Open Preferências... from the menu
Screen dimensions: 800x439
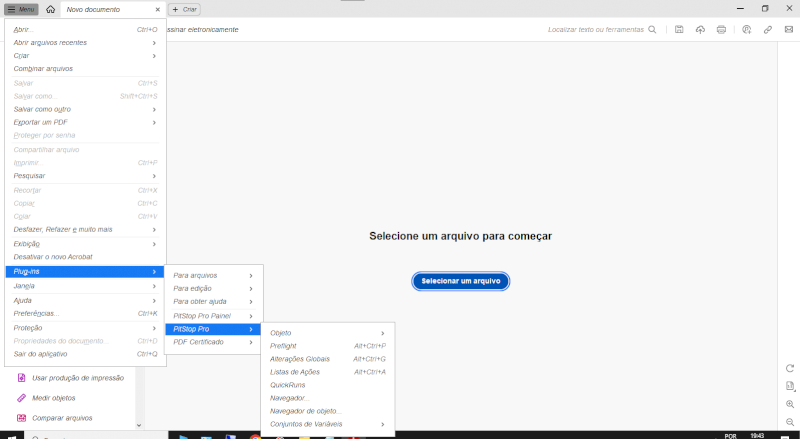tap(85, 313)
